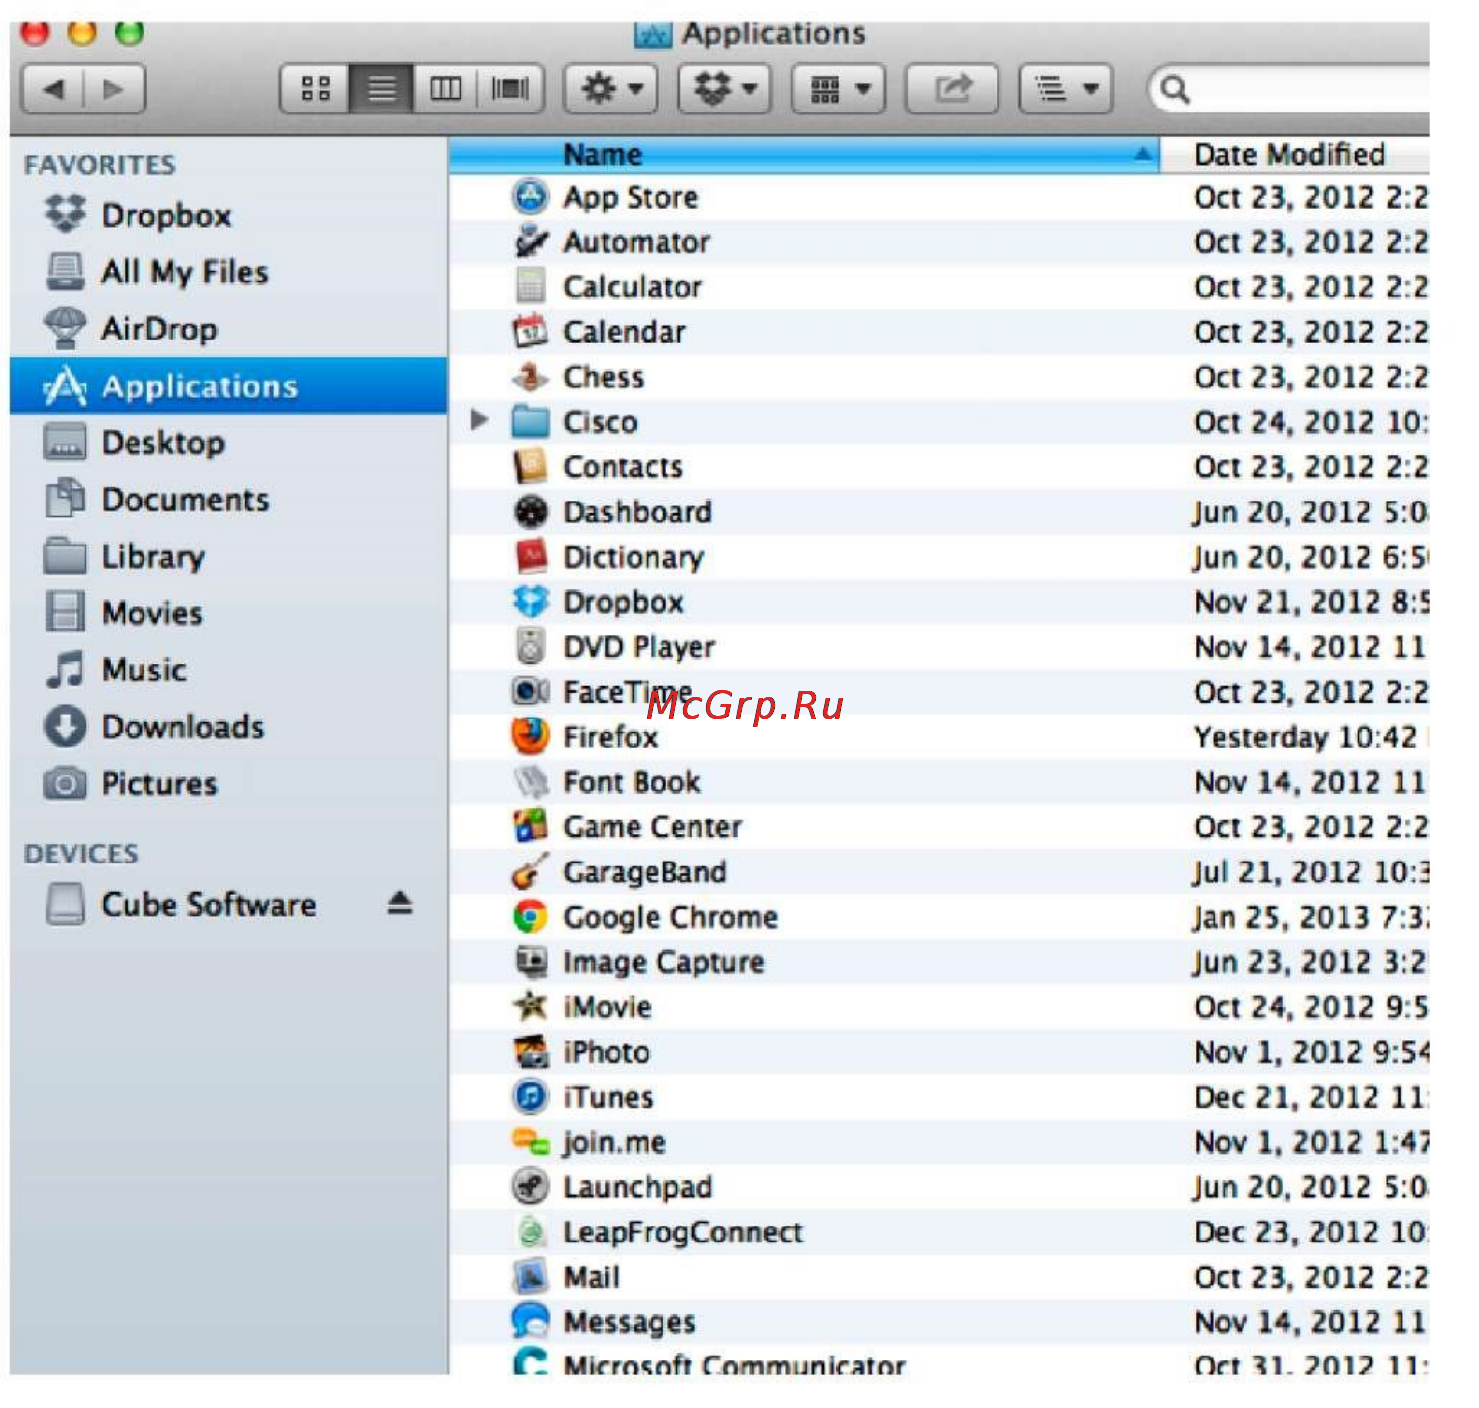
Task: Switch to column view
Action: coord(445,89)
